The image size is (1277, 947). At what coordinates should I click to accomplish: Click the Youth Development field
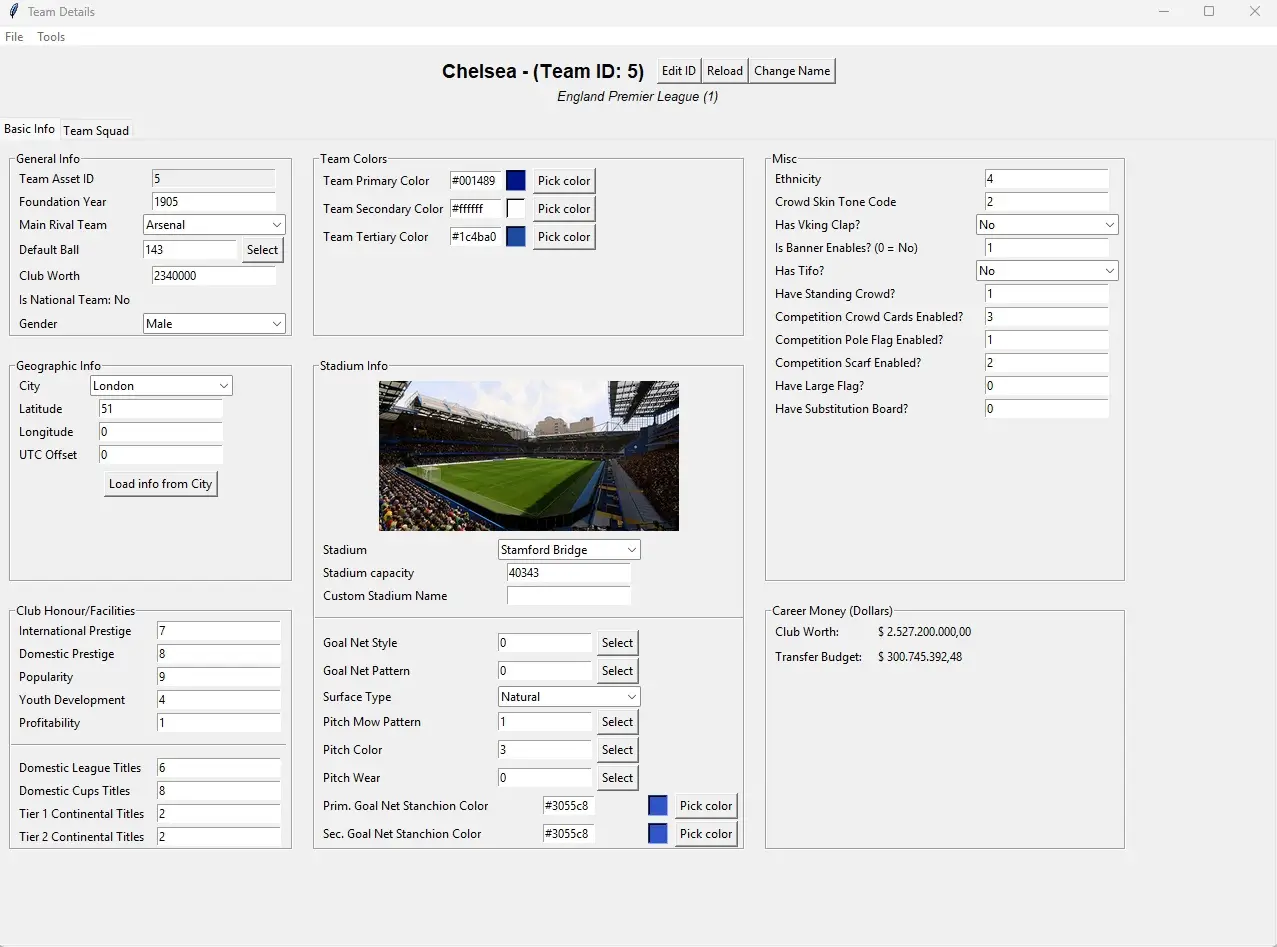219,700
